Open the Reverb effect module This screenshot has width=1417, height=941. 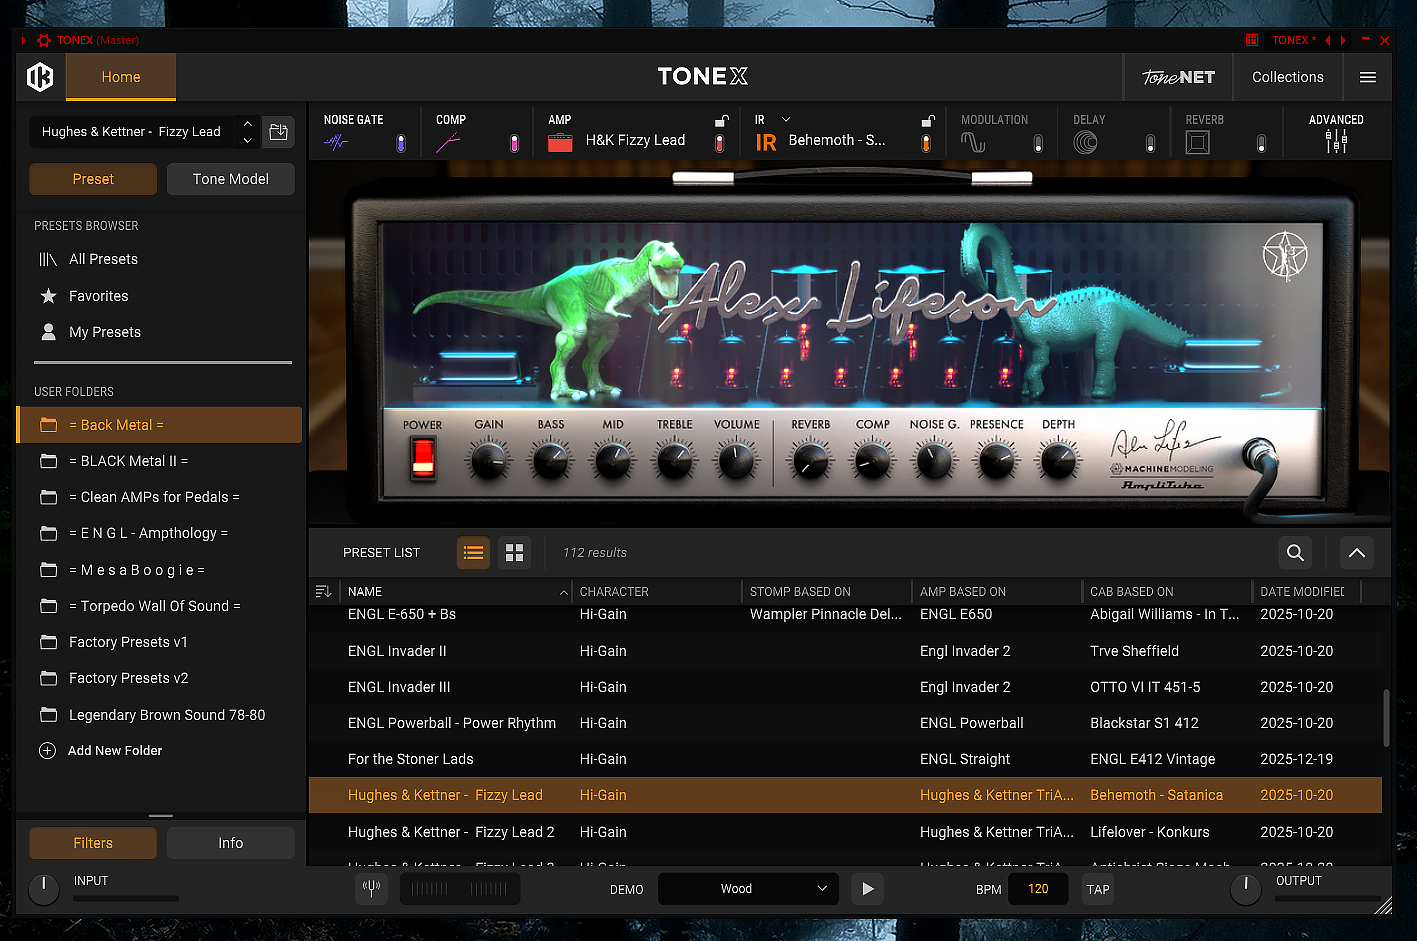(1197, 142)
